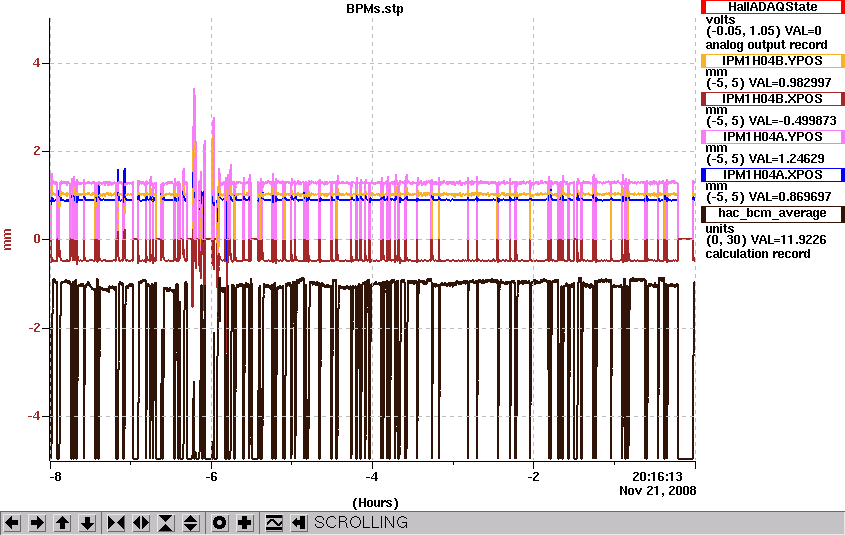Pan the graph right with the right-arrow button
The image size is (845, 535).
37,523
